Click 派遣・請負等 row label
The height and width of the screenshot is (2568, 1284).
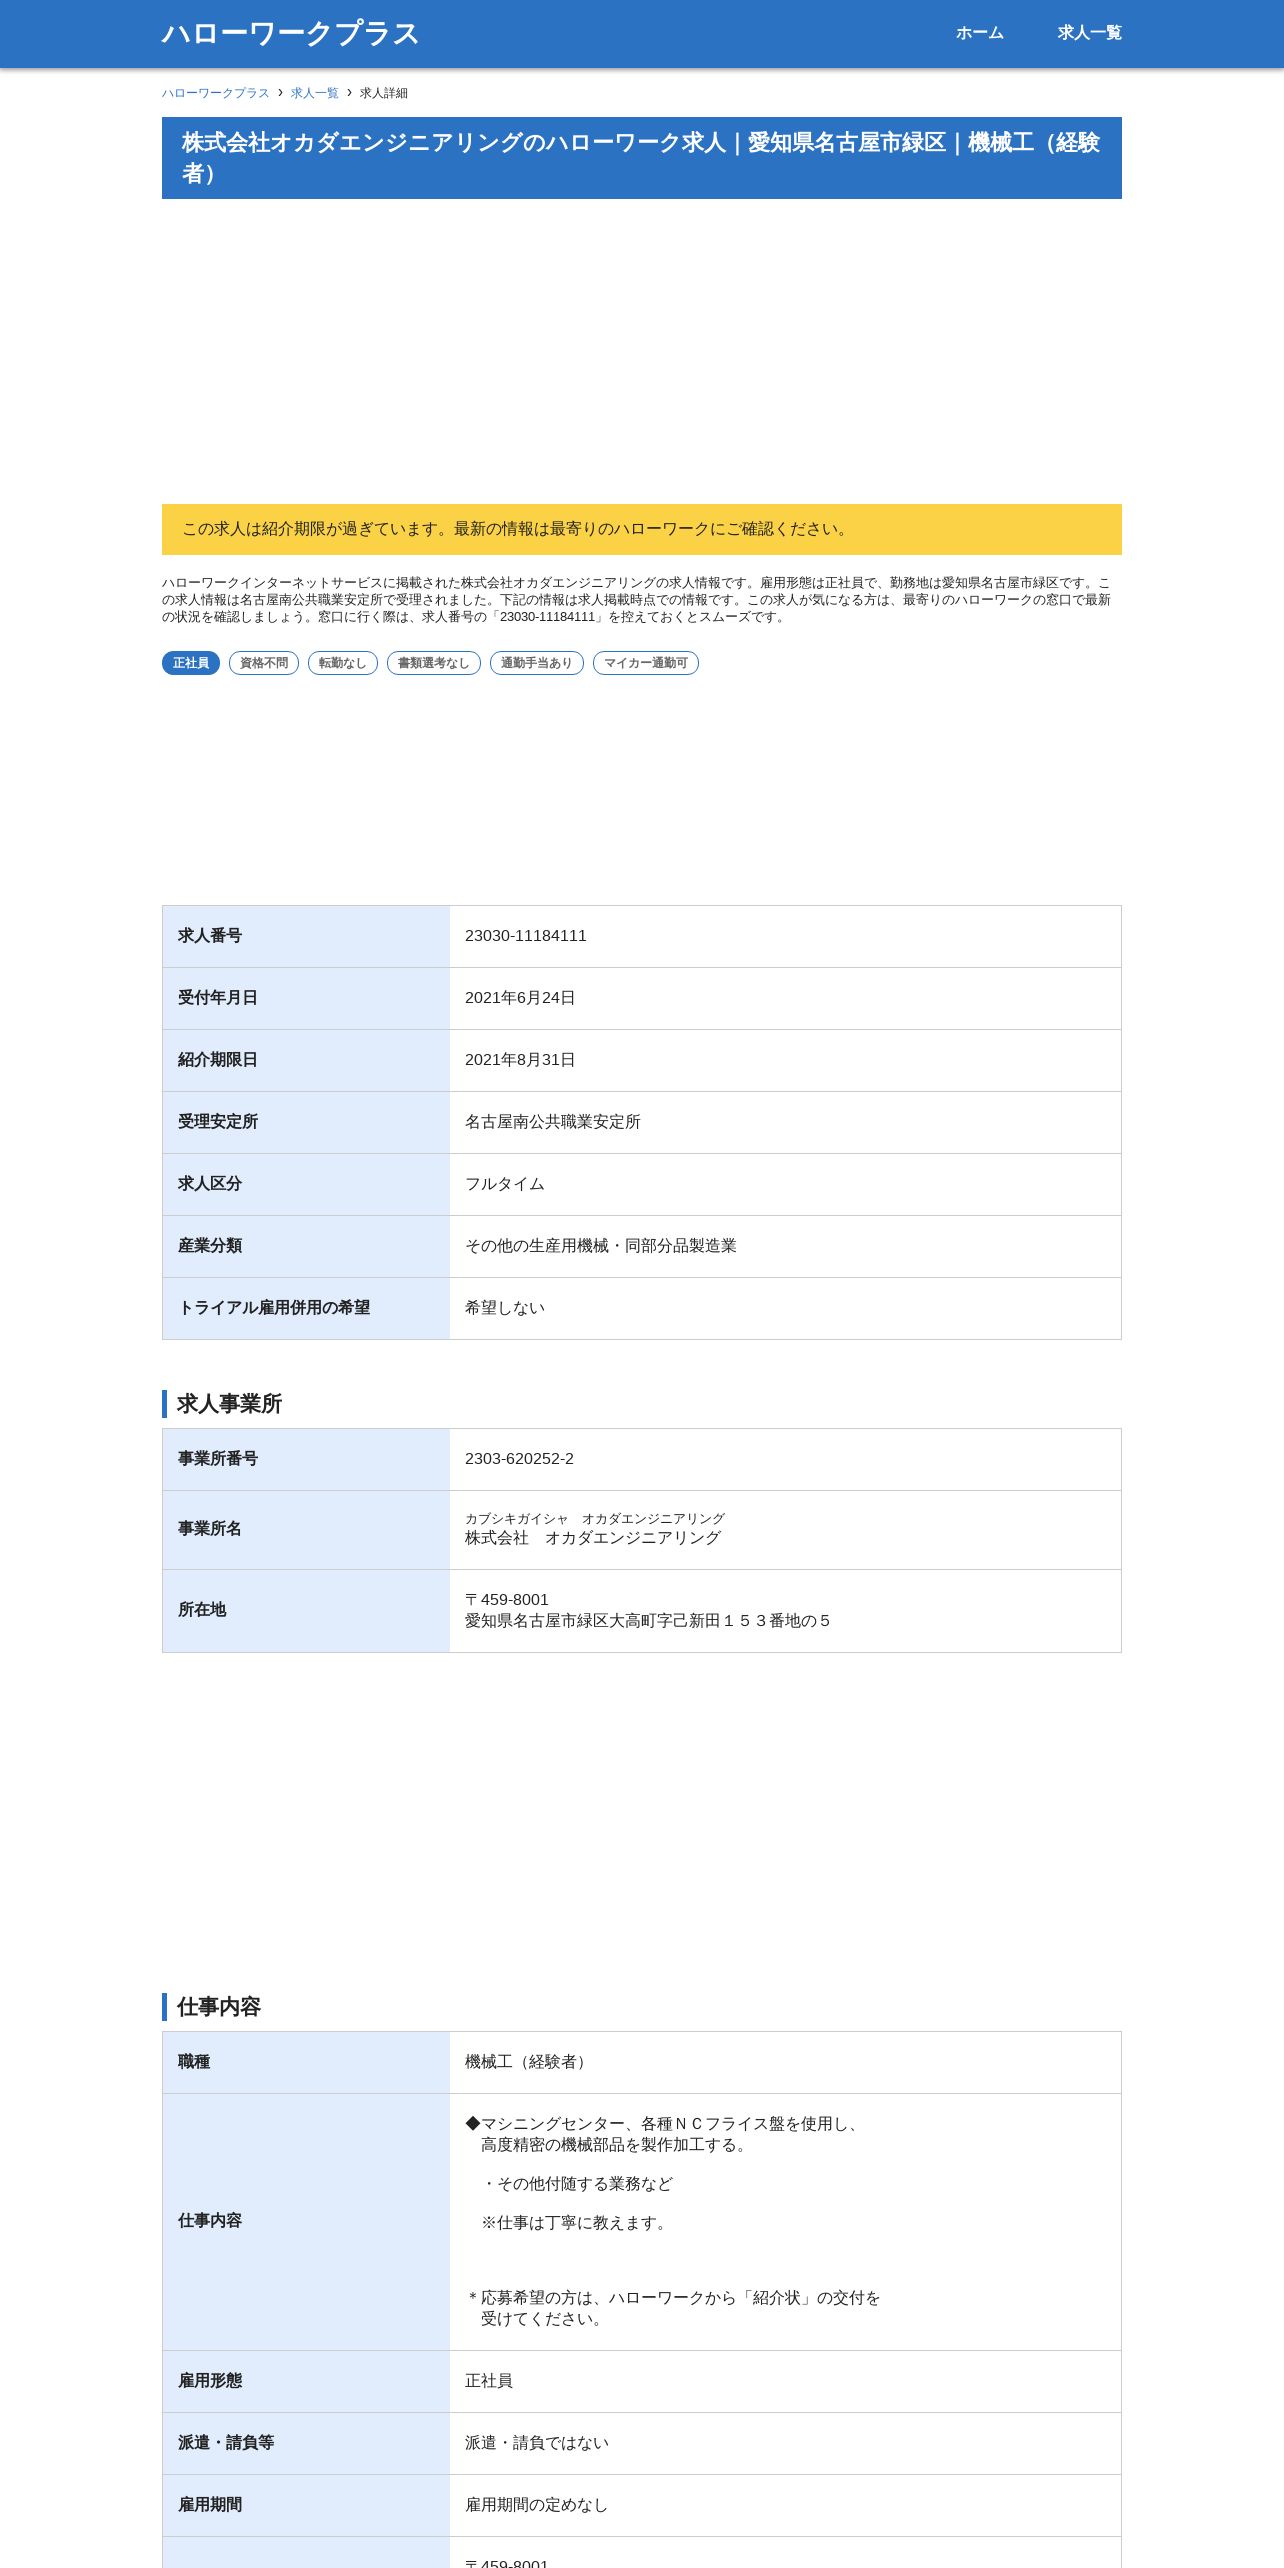(x=226, y=2443)
